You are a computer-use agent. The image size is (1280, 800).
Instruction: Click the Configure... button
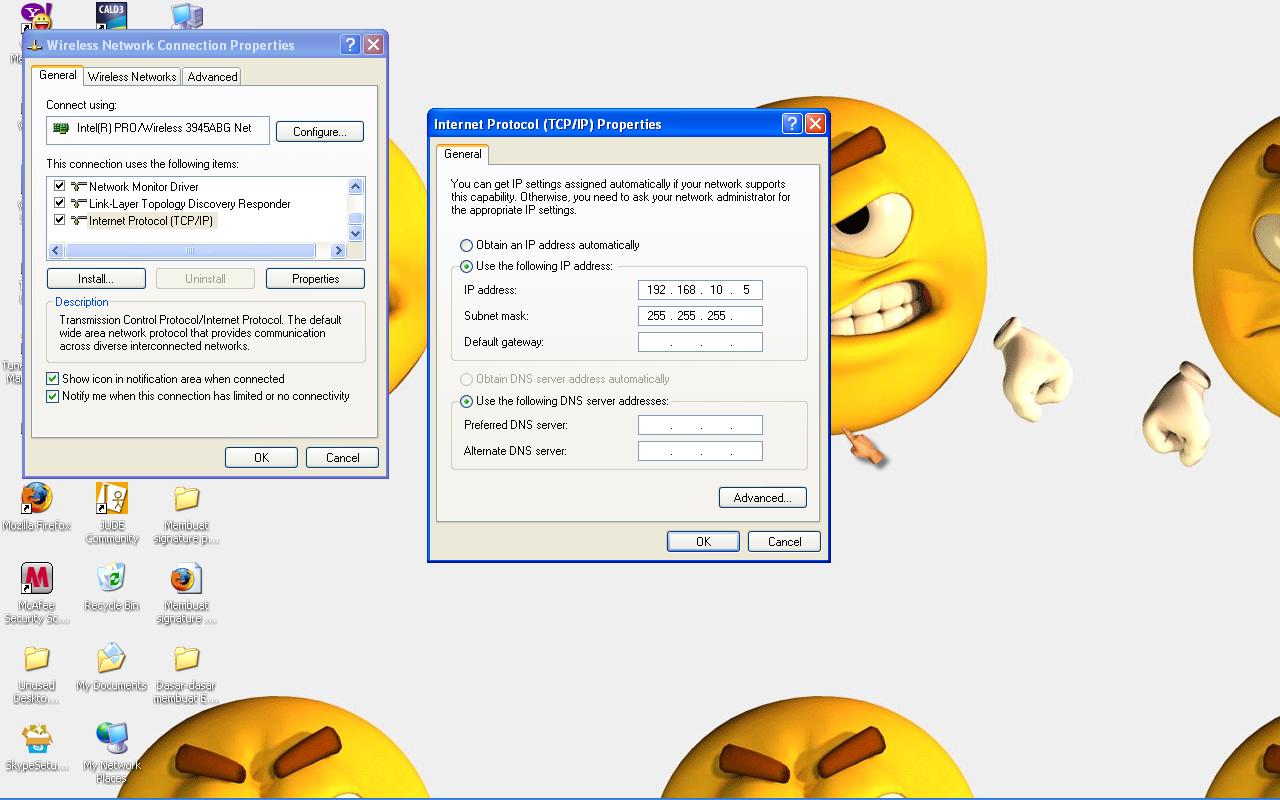(x=320, y=132)
